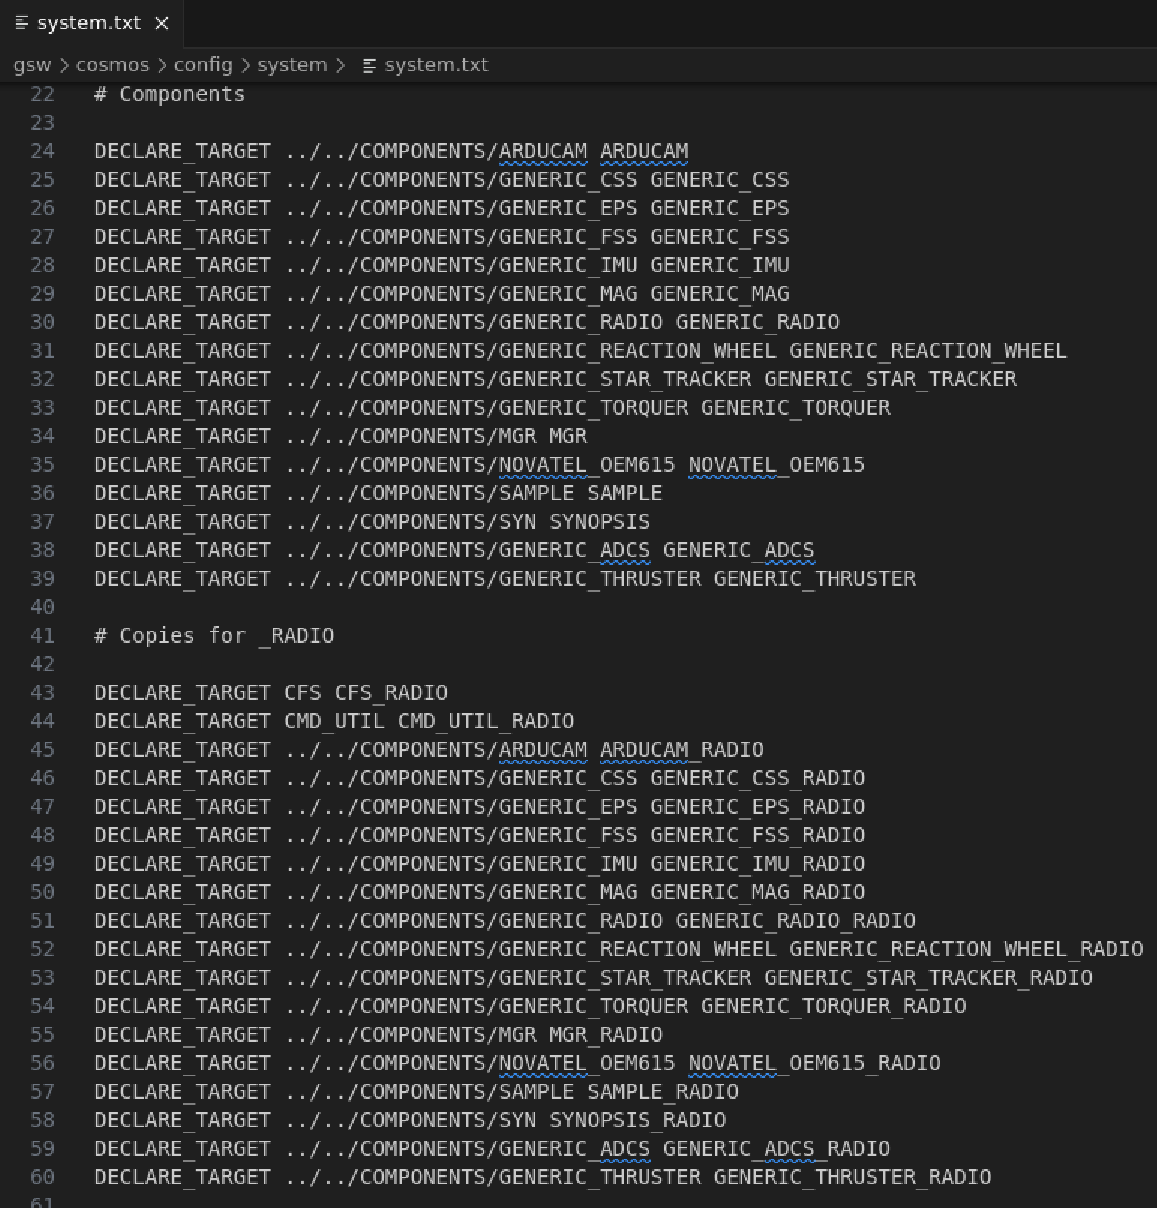The width and height of the screenshot is (1157, 1208).
Task: Click GENERIC_TORQUER target name on line 33
Action: (x=796, y=408)
